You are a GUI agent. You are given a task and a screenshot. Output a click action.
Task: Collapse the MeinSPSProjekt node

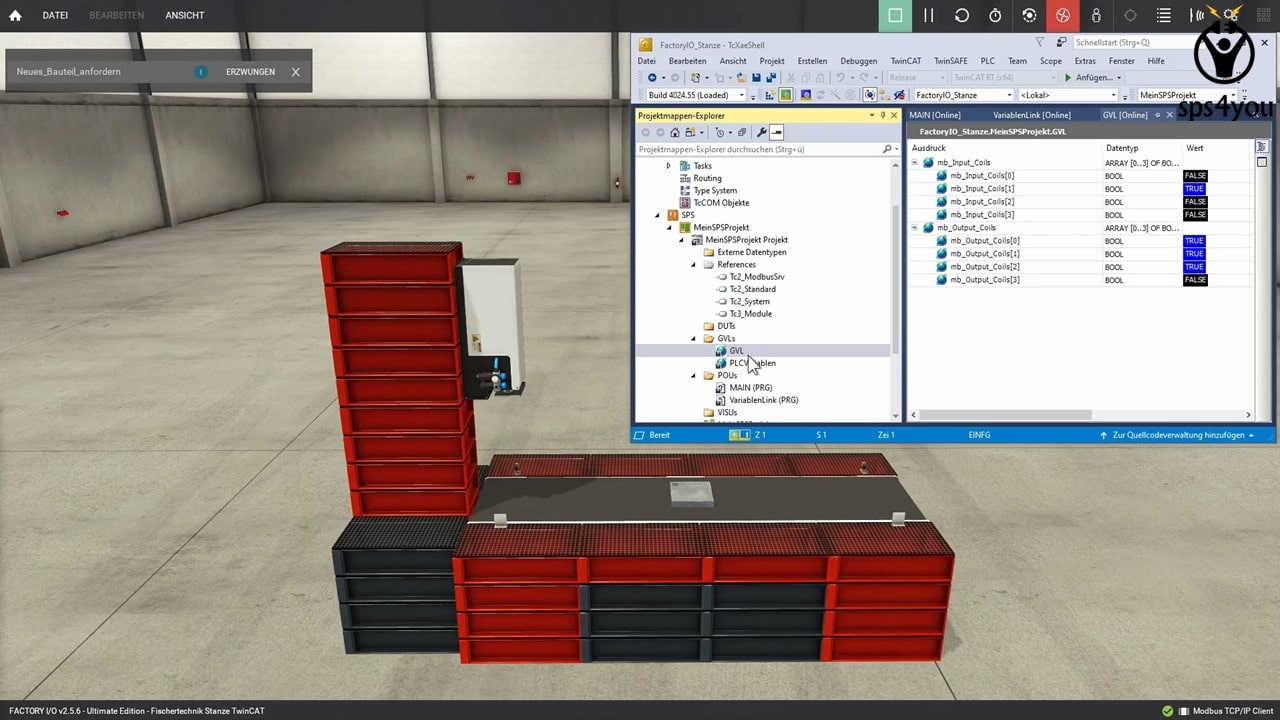click(670, 227)
